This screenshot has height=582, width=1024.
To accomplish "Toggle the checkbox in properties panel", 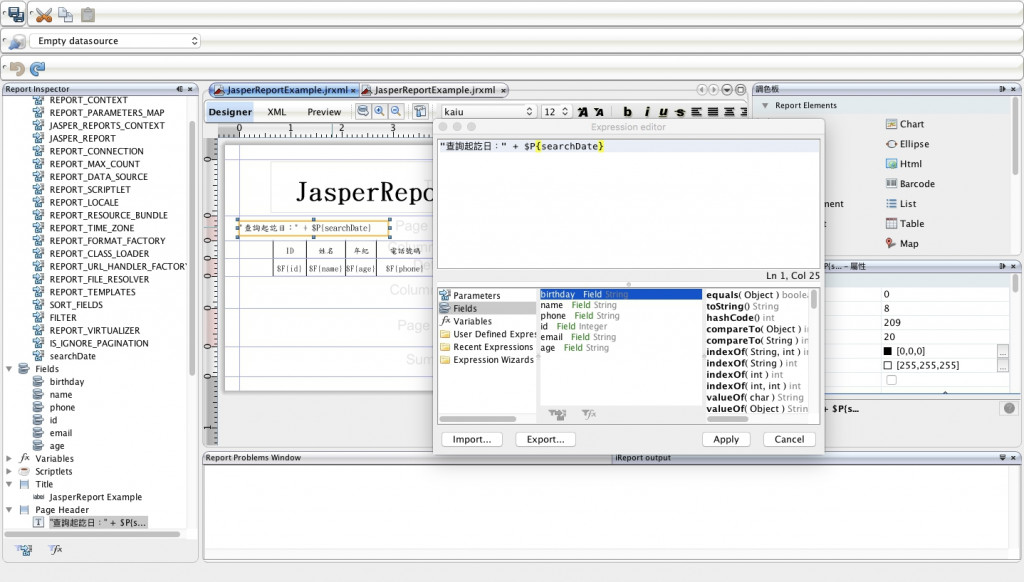I will 891,380.
